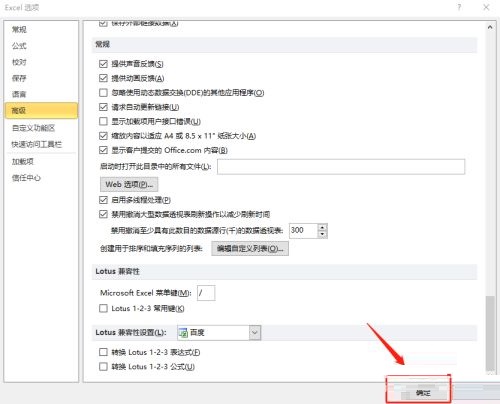The image size is (500, 404).
Task: Enable 显示加载项用户接口错误 checkbox
Action: [103, 121]
